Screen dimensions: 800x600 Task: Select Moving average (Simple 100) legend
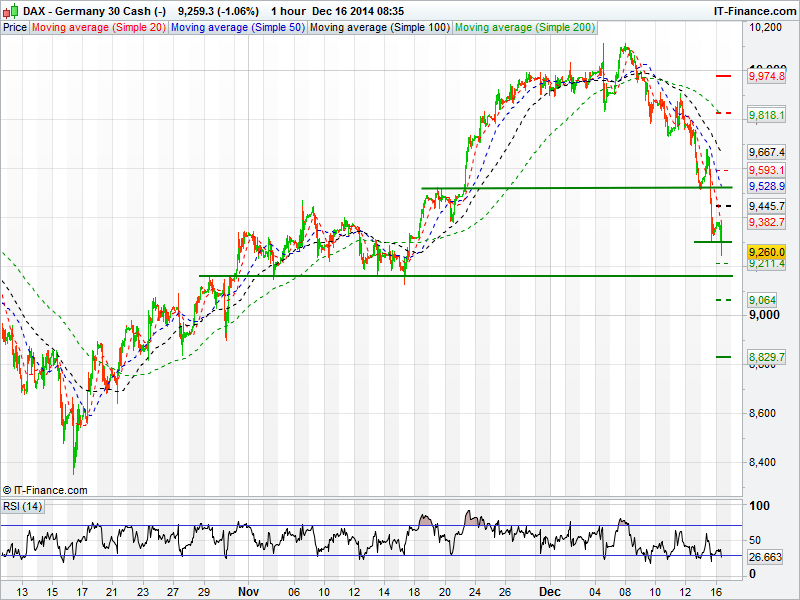pyautogui.click(x=379, y=28)
